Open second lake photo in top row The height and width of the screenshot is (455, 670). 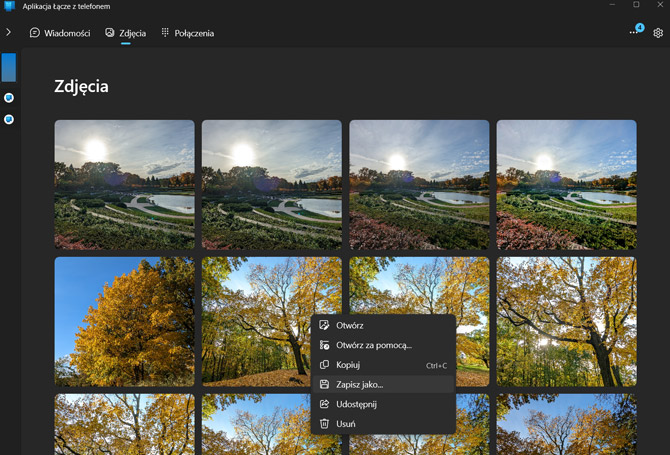click(272, 185)
